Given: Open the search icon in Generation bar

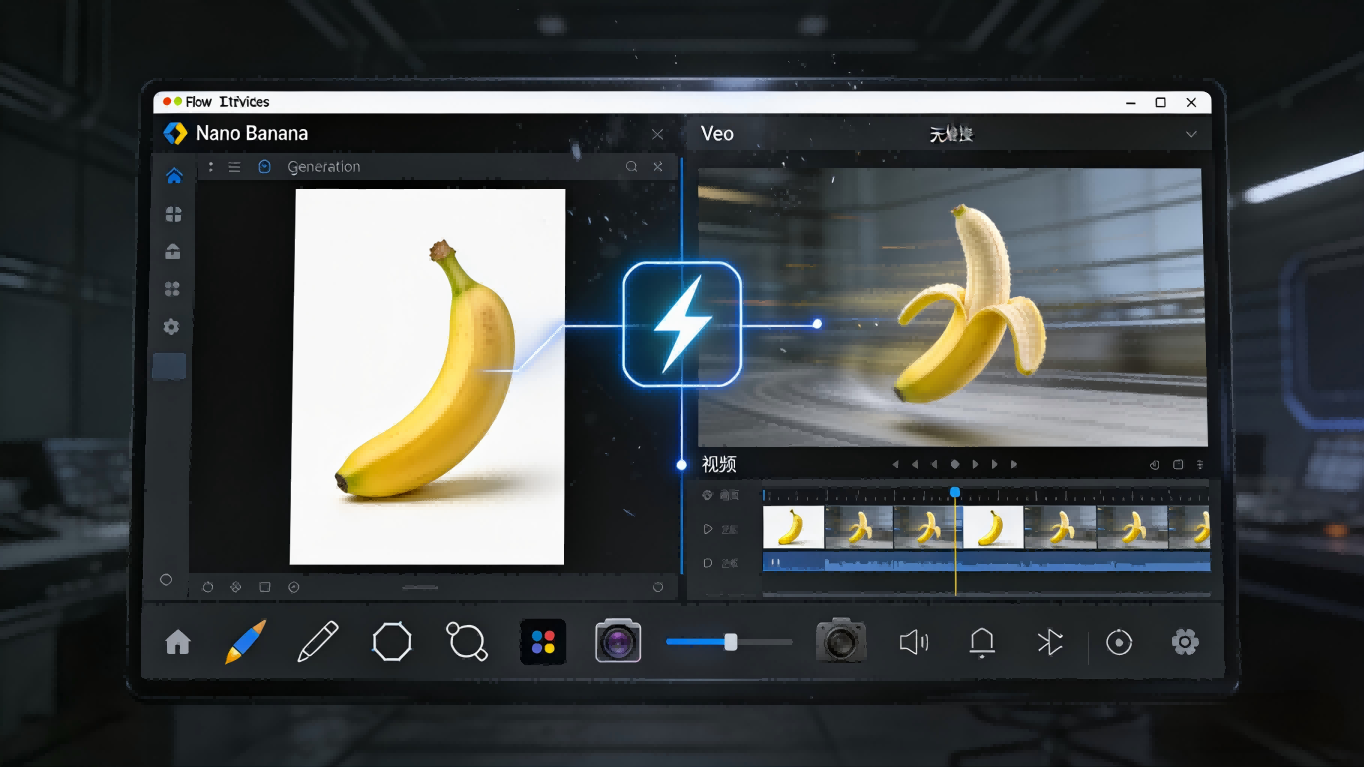Looking at the screenshot, I should pos(631,167).
